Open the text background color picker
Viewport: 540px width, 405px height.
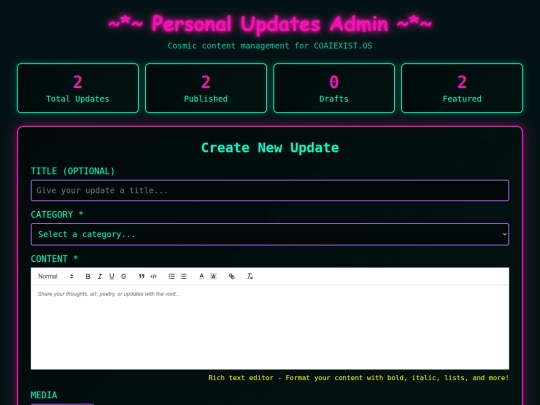(x=214, y=276)
